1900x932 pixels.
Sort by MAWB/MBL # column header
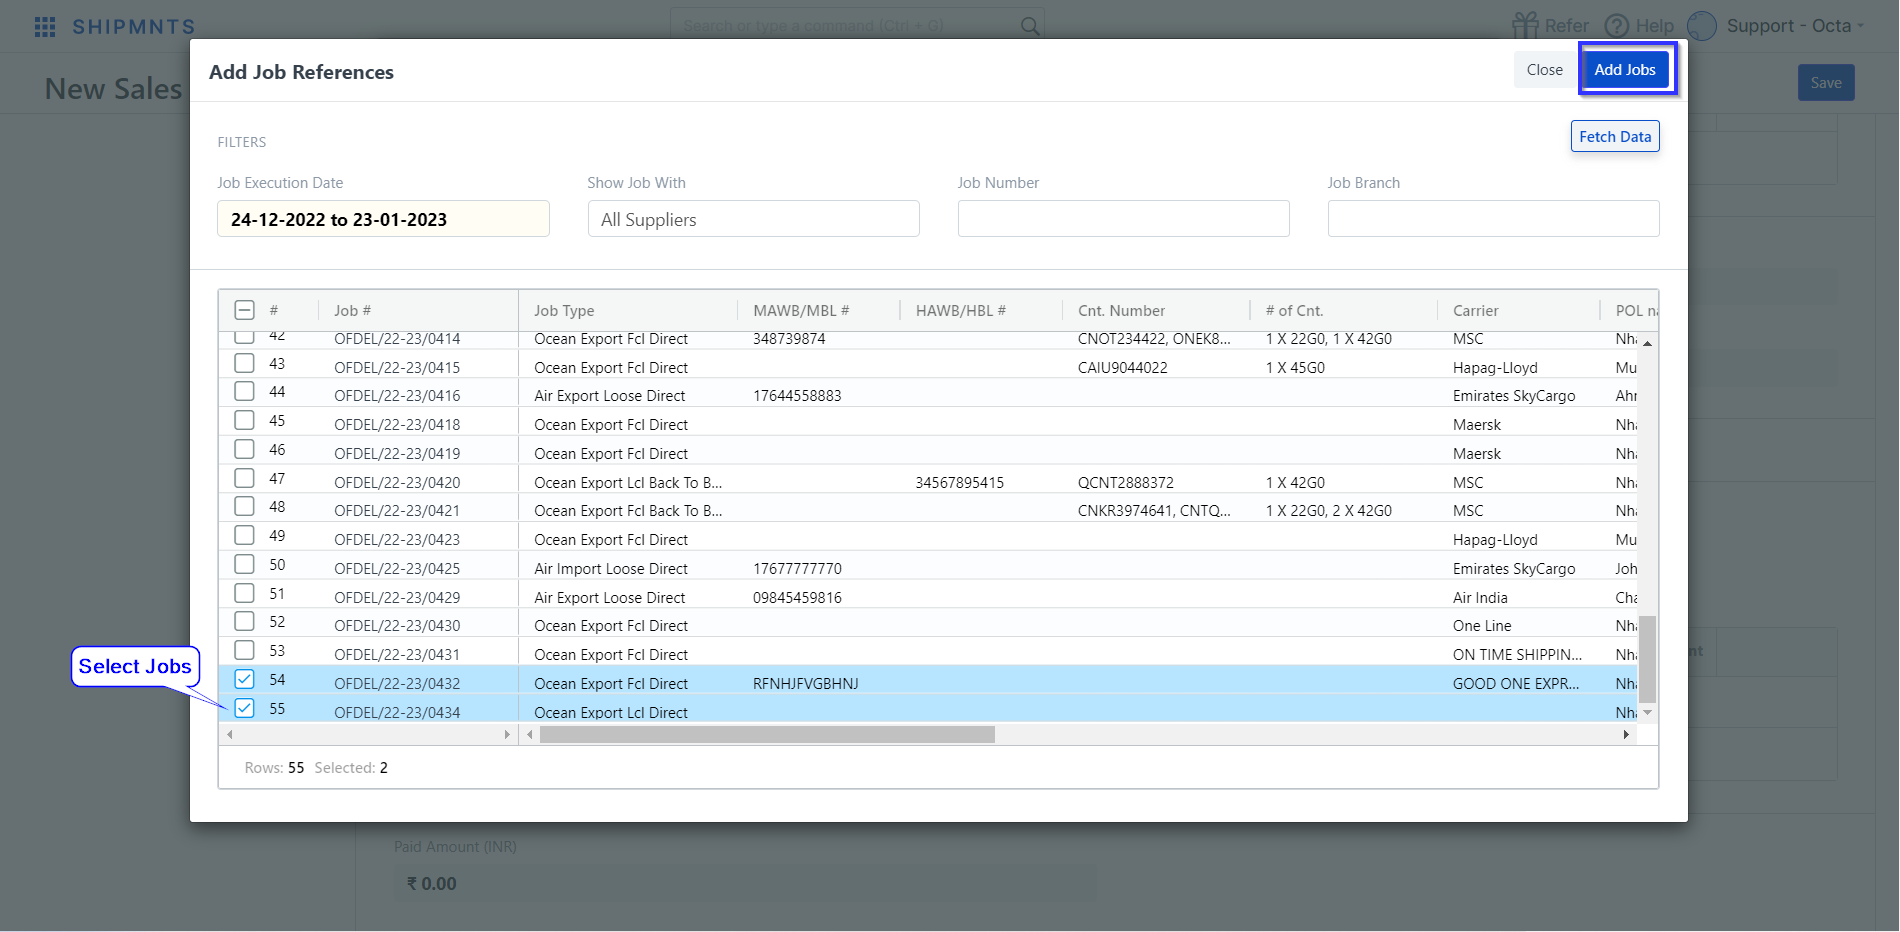(801, 311)
